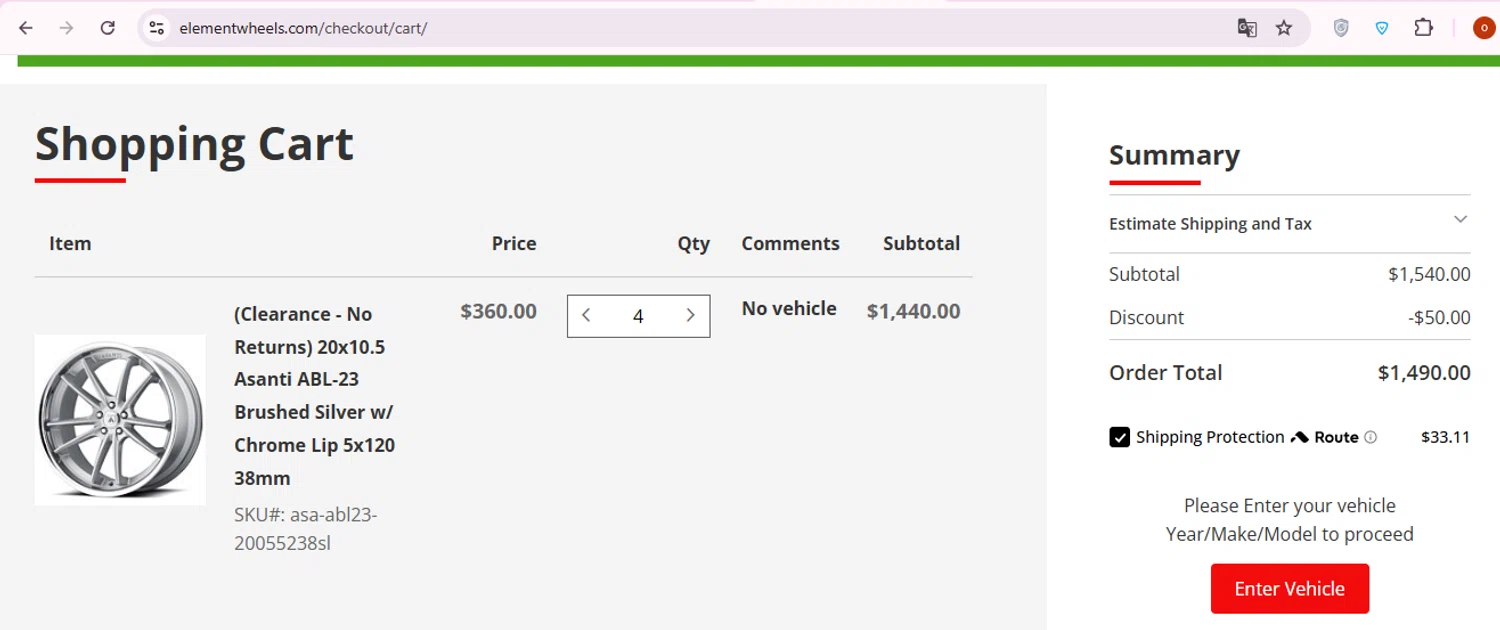
Task: Show the Route shipping protection info icon
Action: pyautogui.click(x=1371, y=437)
